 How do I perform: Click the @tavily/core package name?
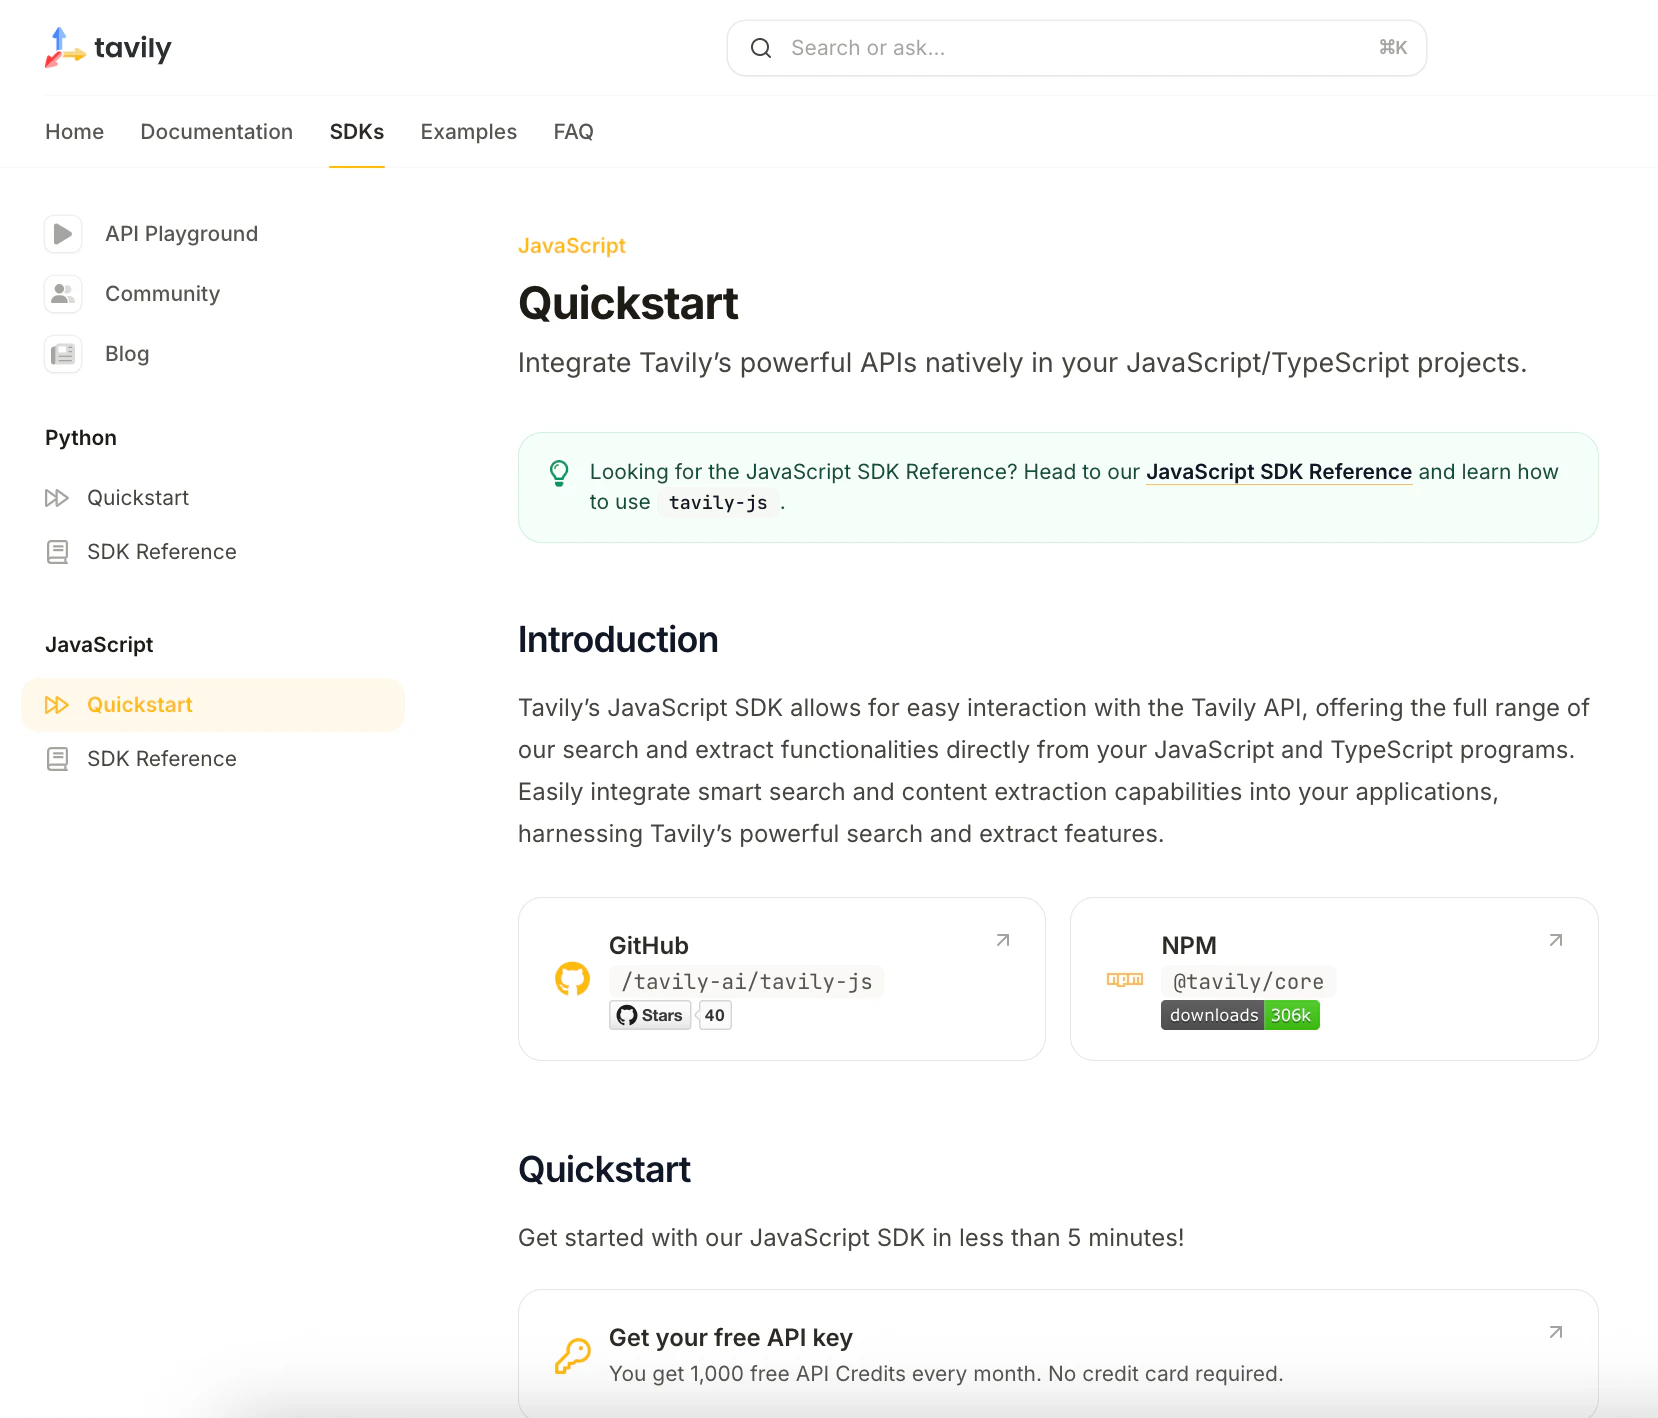coord(1248,982)
